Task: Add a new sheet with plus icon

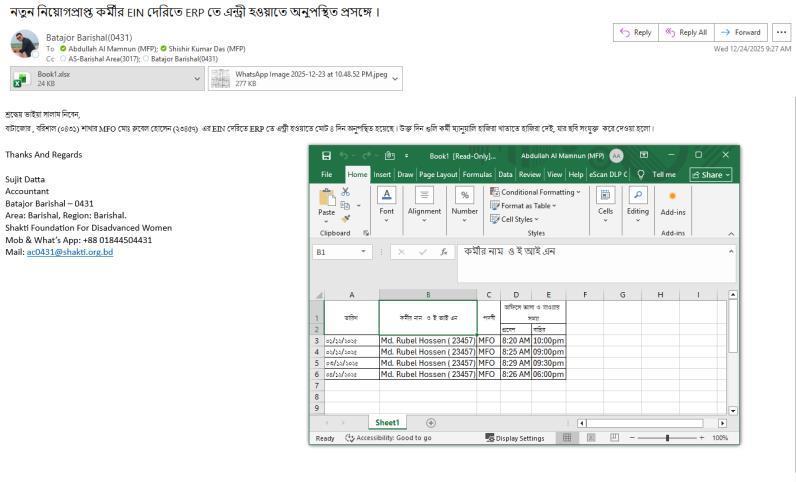Action: 431,423
